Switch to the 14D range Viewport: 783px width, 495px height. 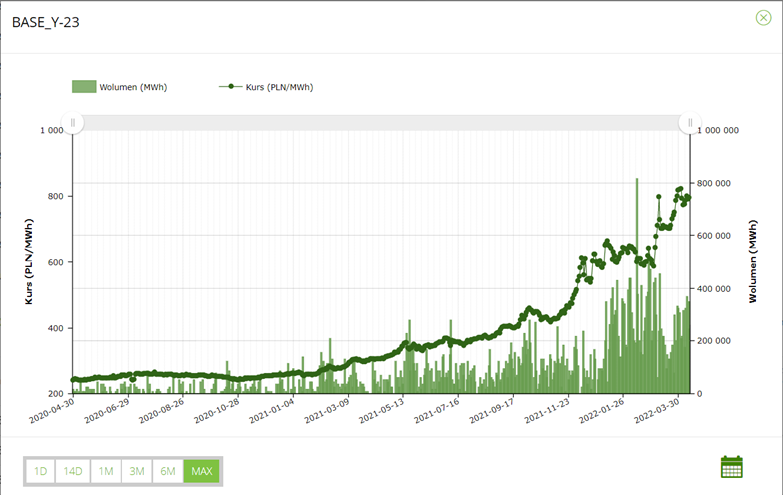[73, 471]
